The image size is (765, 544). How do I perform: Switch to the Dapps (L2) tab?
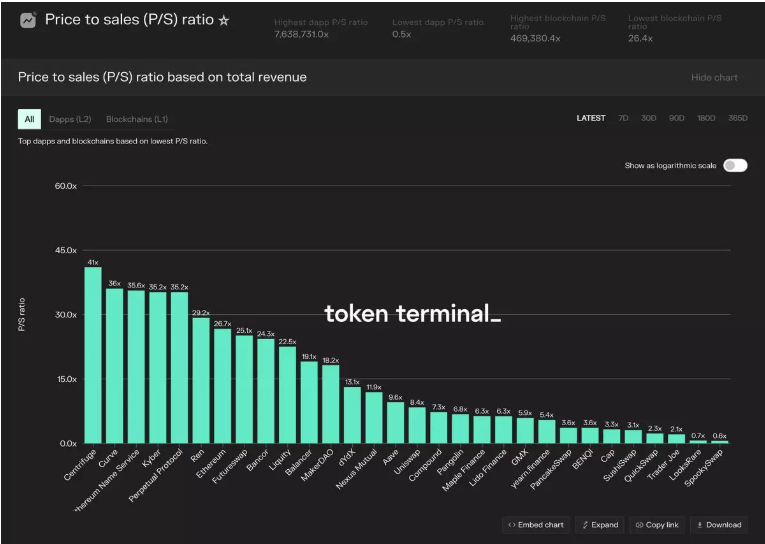[x=70, y=119]
